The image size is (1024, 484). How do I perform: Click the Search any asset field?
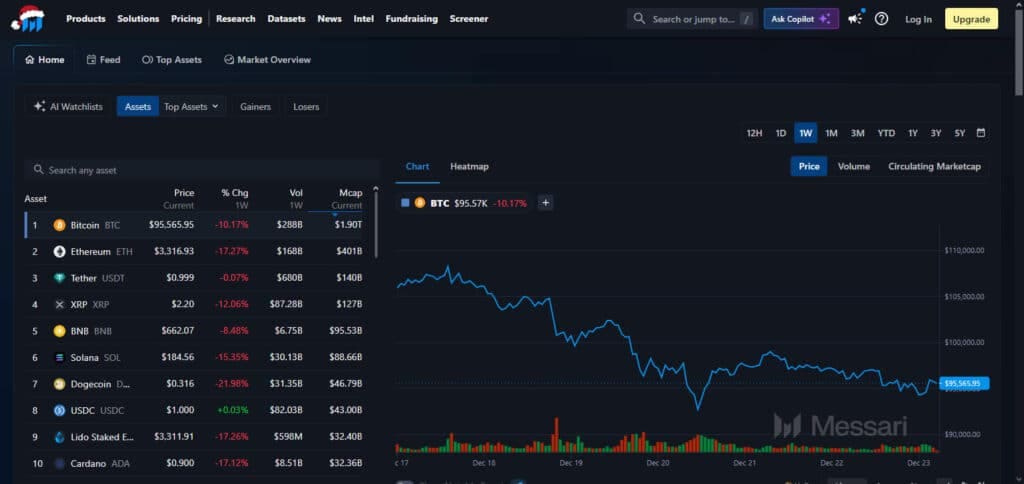point(202,170)
